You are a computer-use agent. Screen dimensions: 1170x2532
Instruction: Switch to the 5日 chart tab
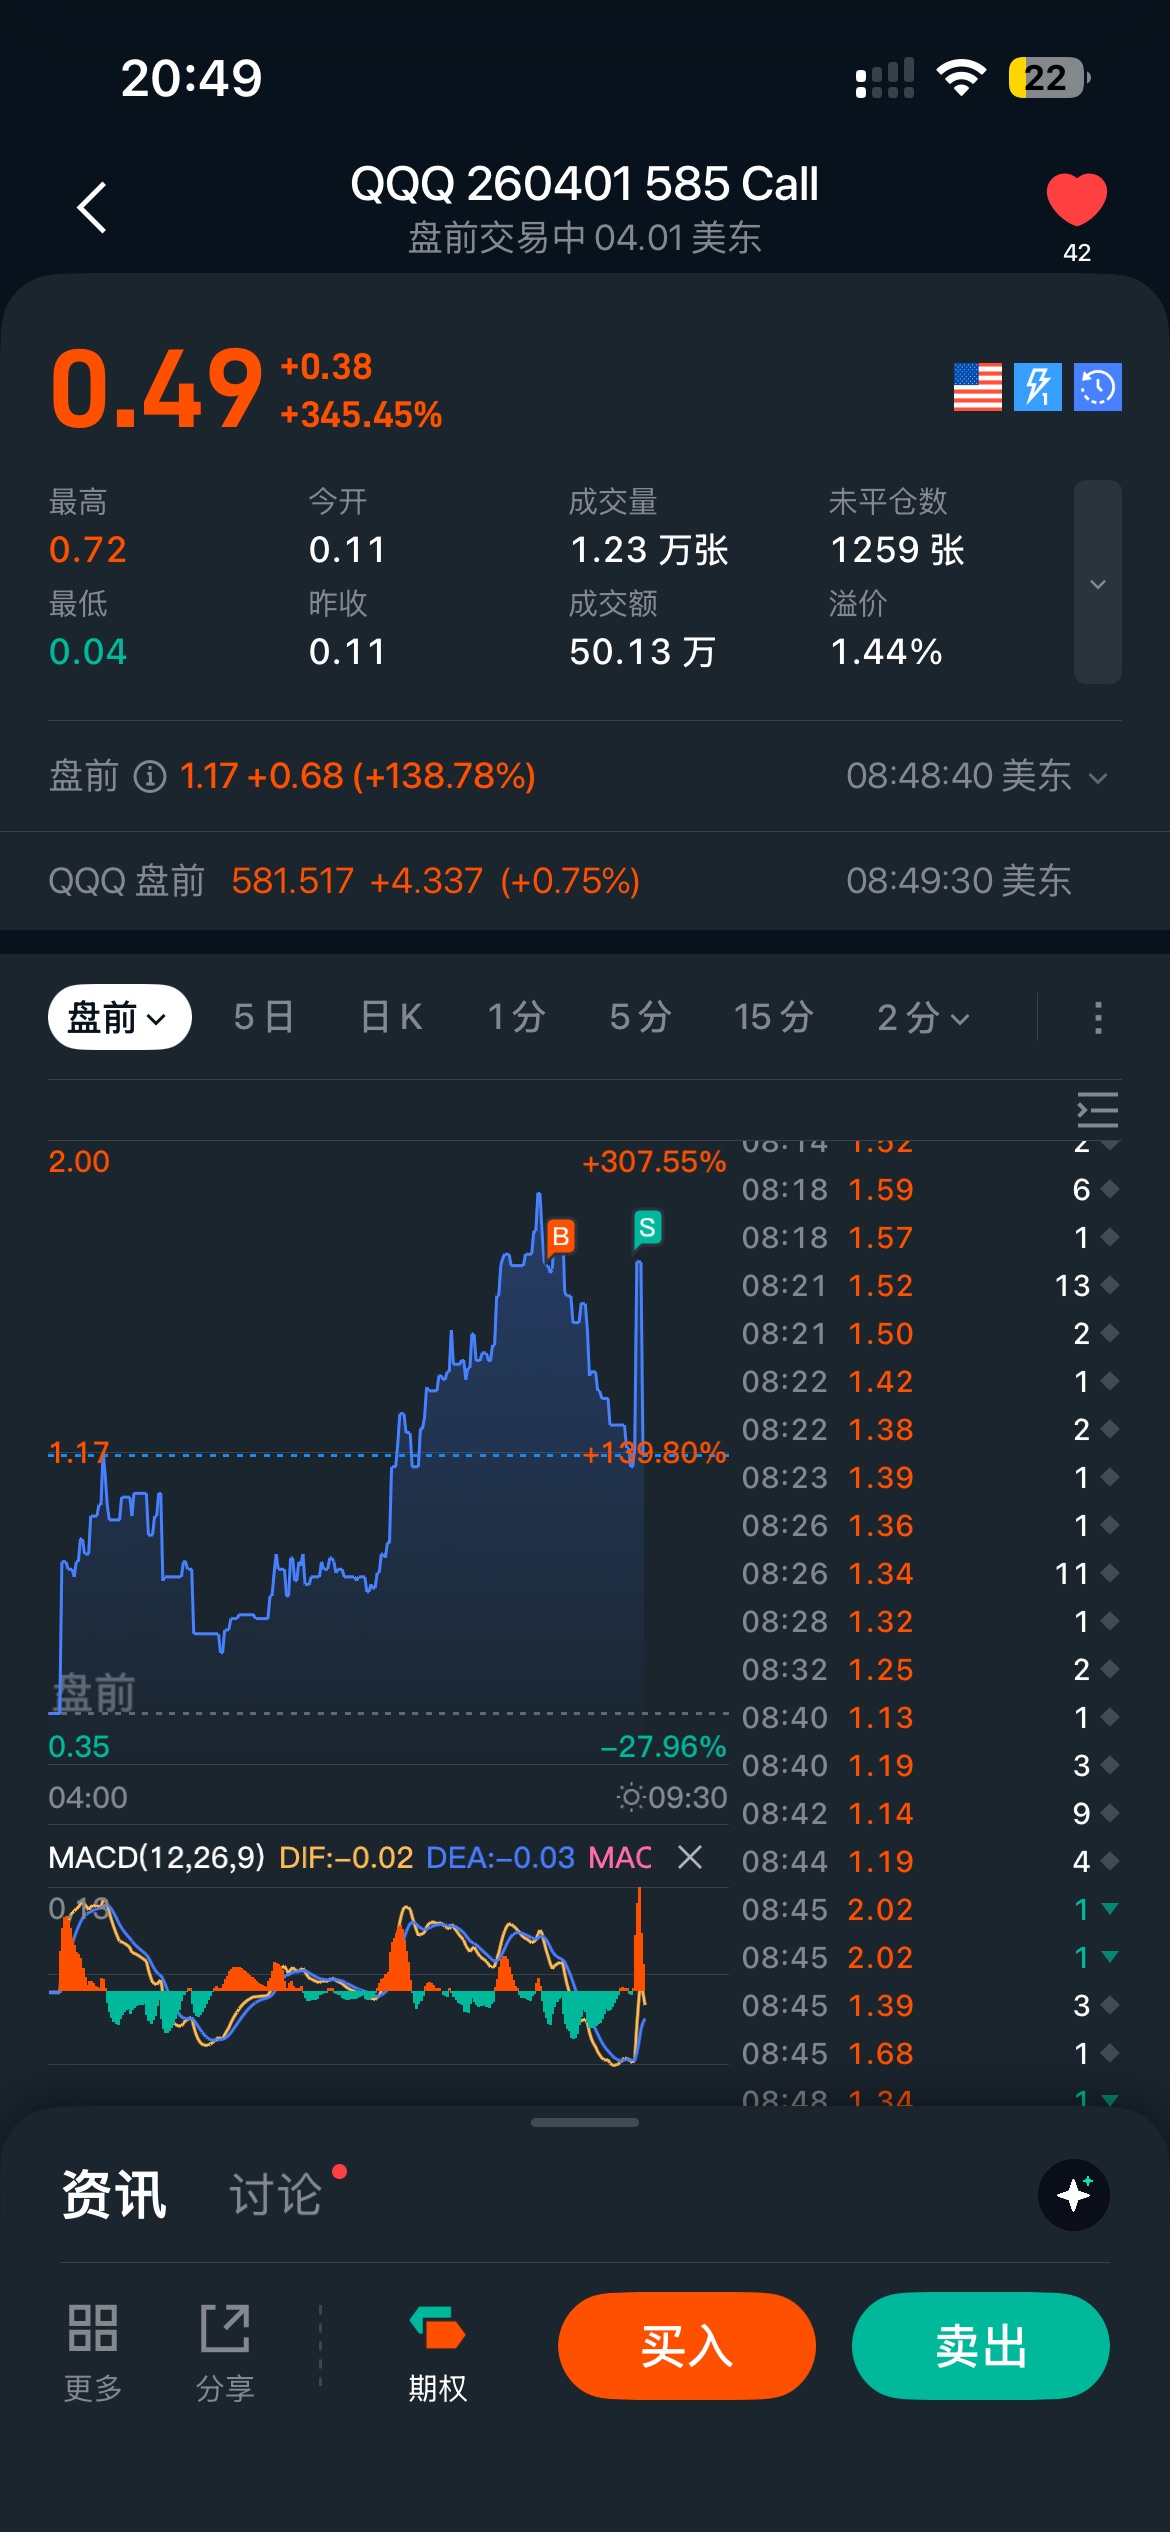coord(263,1017)
